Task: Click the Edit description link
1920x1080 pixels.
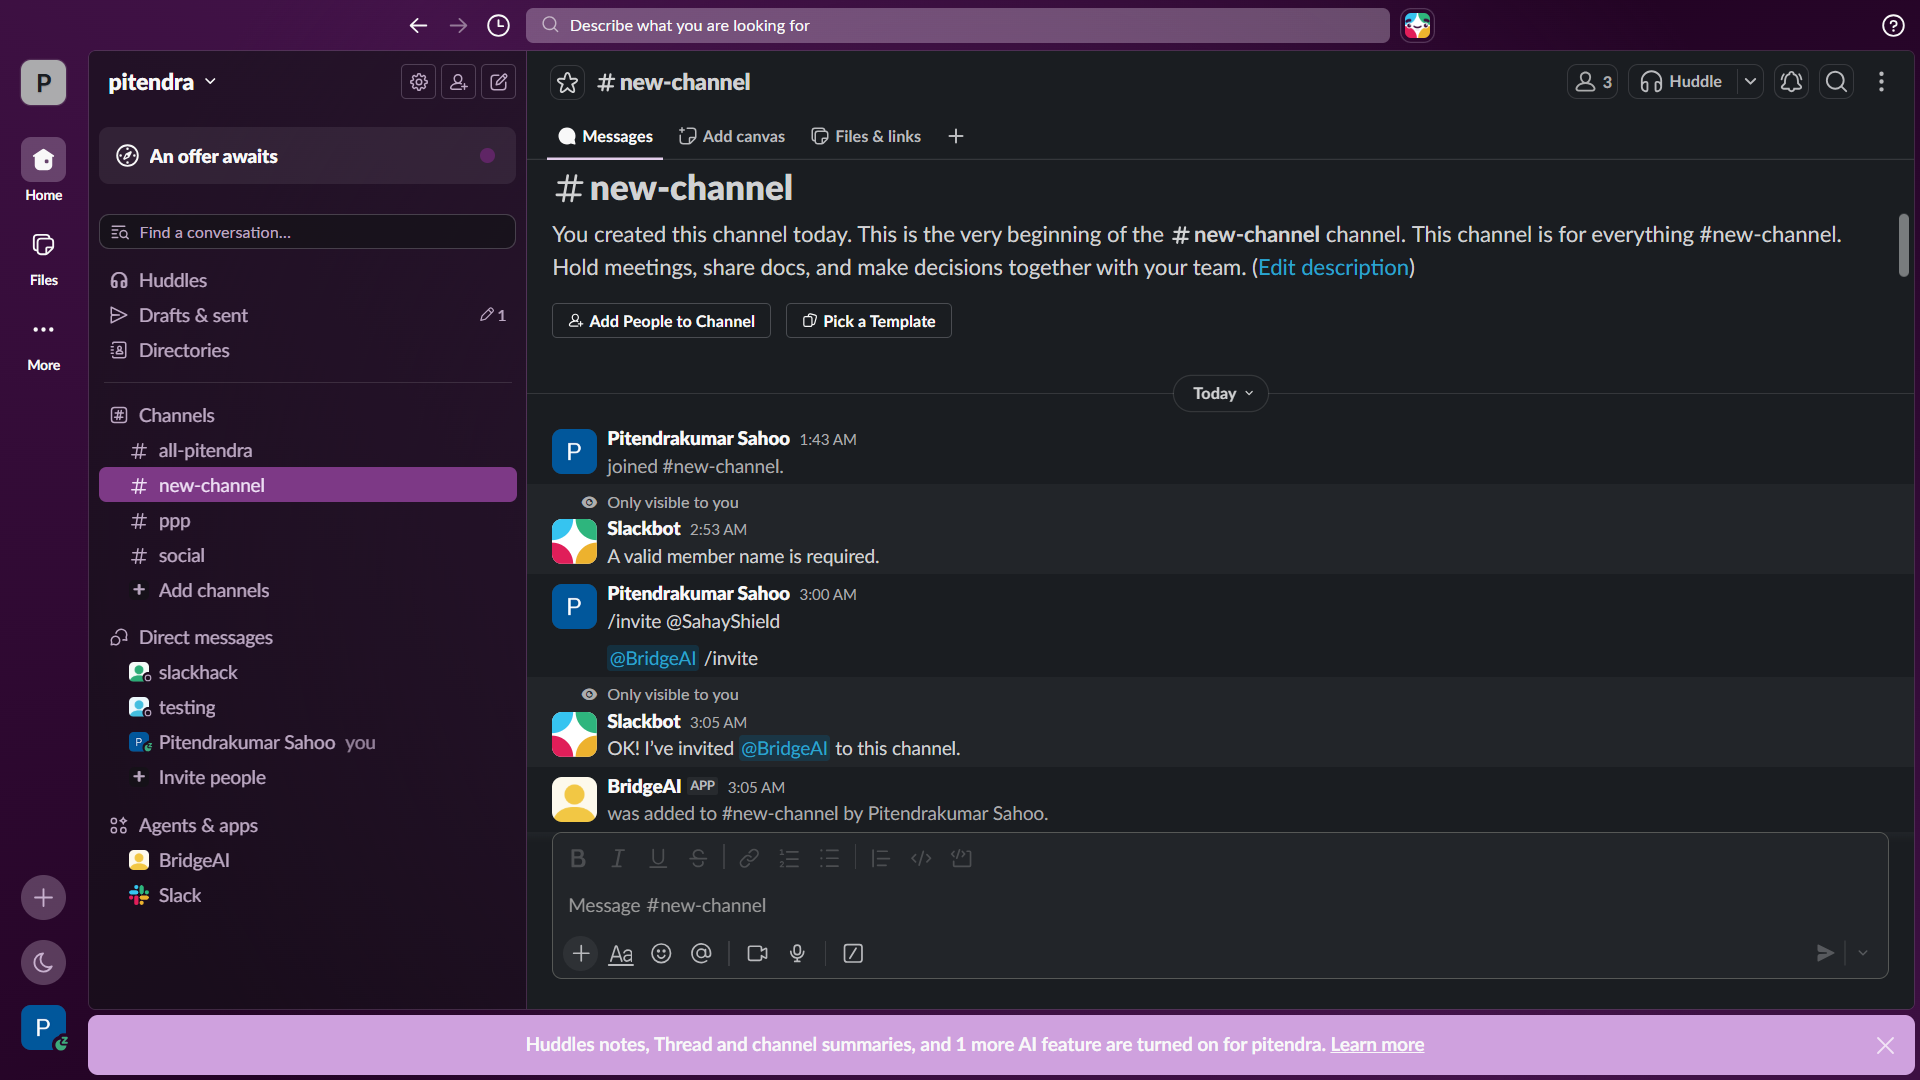Action: [x=1333, y=268]
